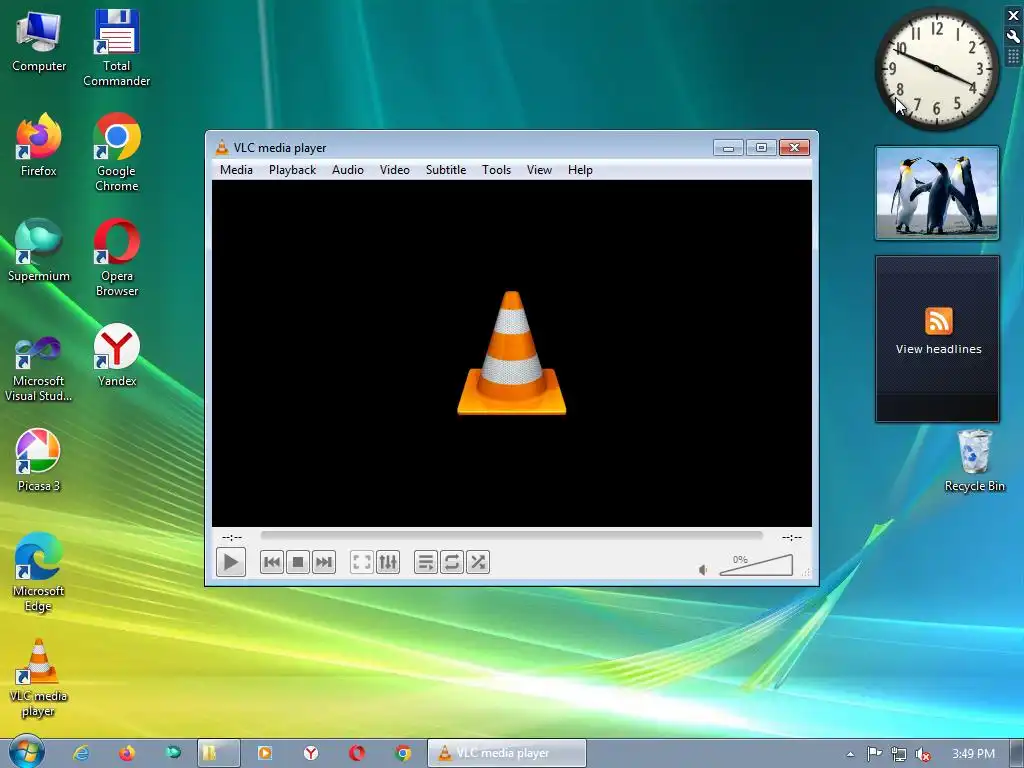This screenshot has width=1024, height=768.
Task: Stop playback in VLC
Action: coord(298,562)
